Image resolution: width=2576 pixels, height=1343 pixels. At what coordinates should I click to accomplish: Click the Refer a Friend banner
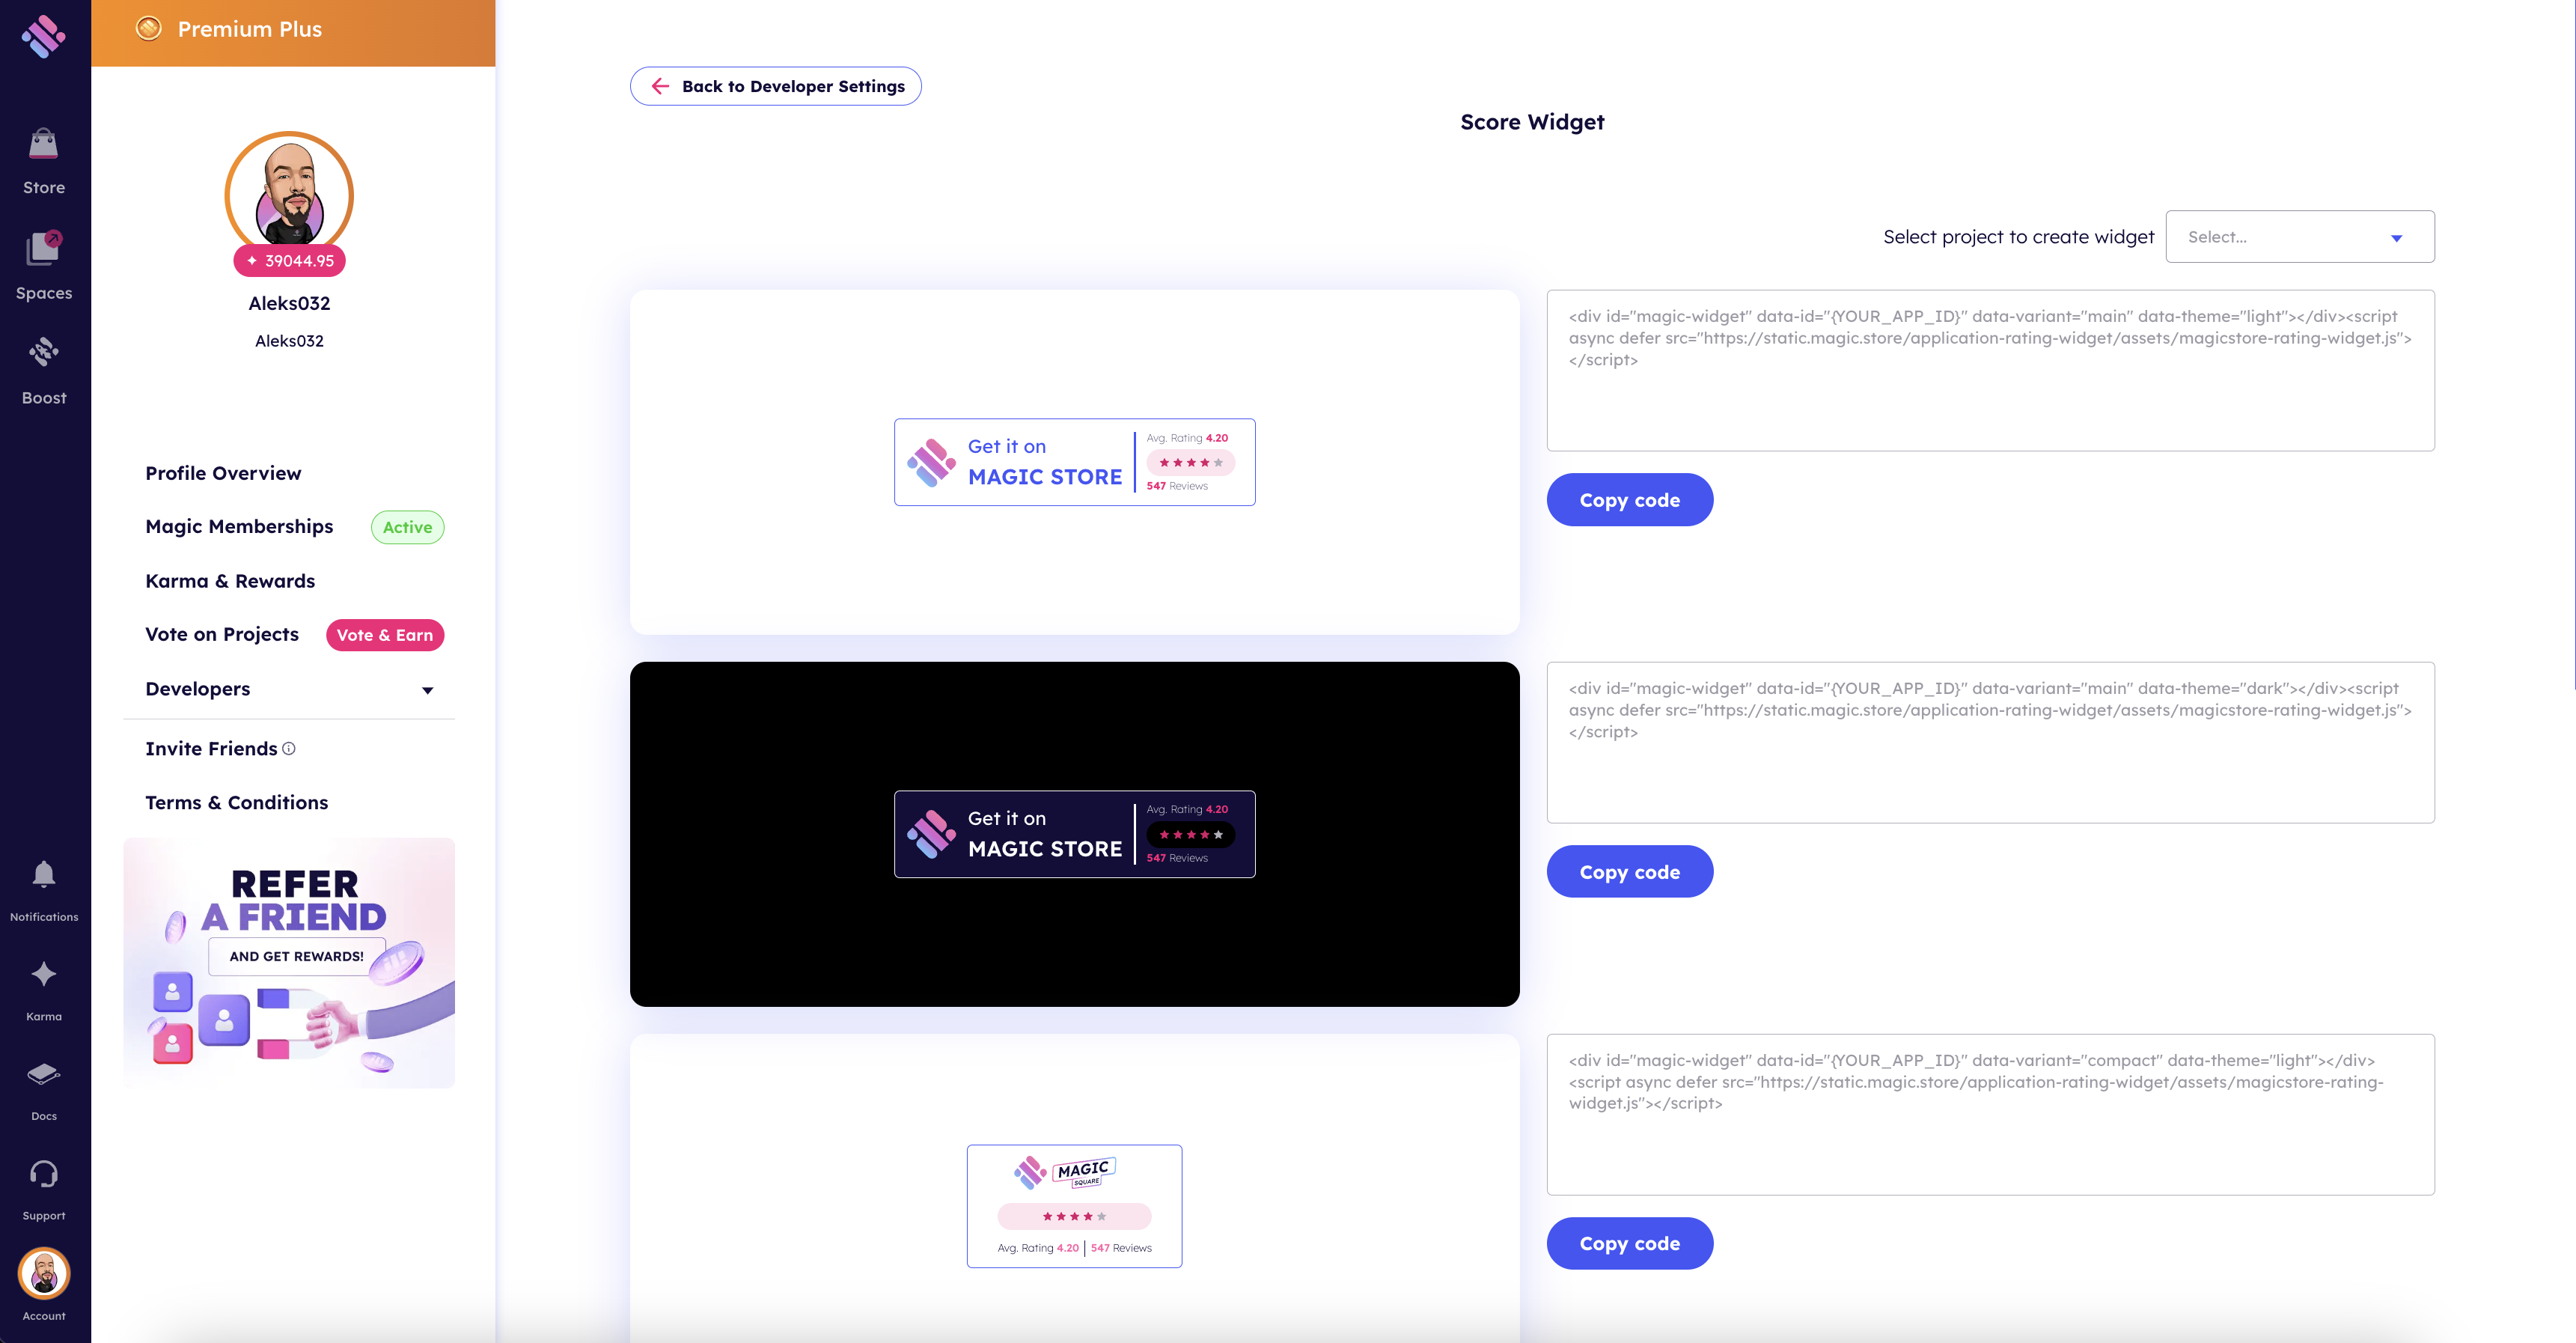pyautogui.click(x=289, y=963)
